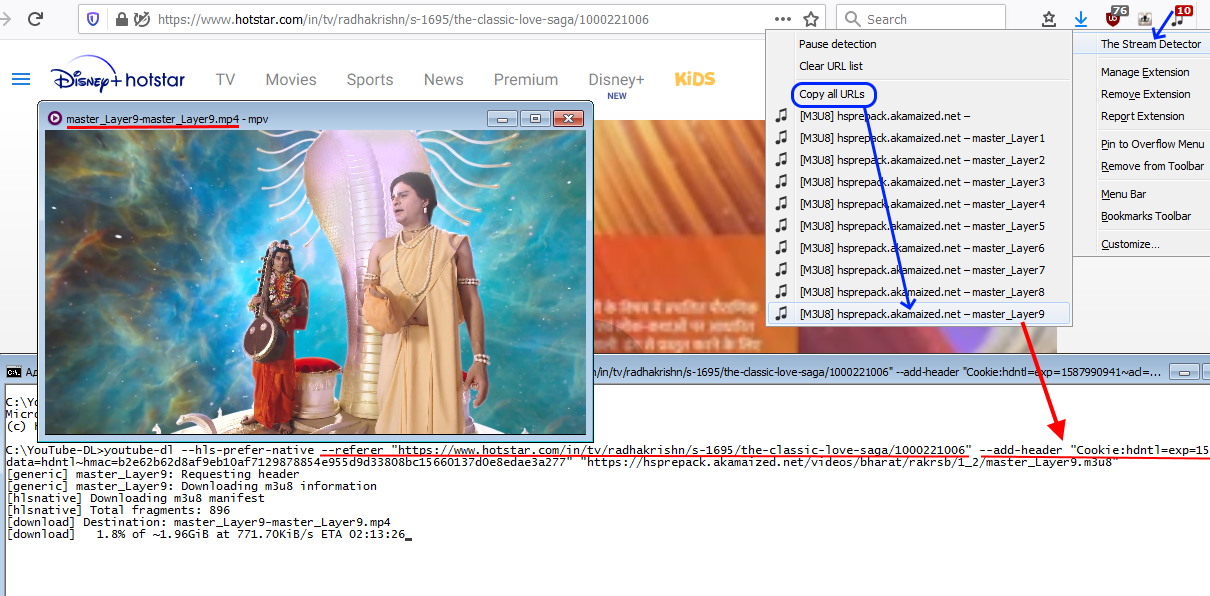Viewport: 1210px width, 596px height.
Task: Choose Pause detection in Stream Detector menu
Action: coord(918,44)
